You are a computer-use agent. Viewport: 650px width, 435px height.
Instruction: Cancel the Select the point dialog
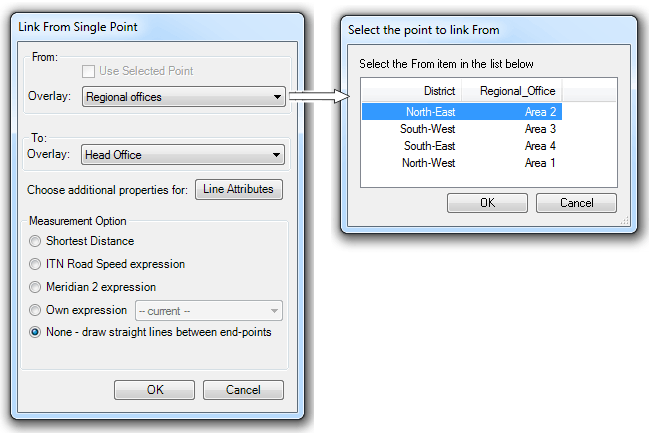click(576, 203)
